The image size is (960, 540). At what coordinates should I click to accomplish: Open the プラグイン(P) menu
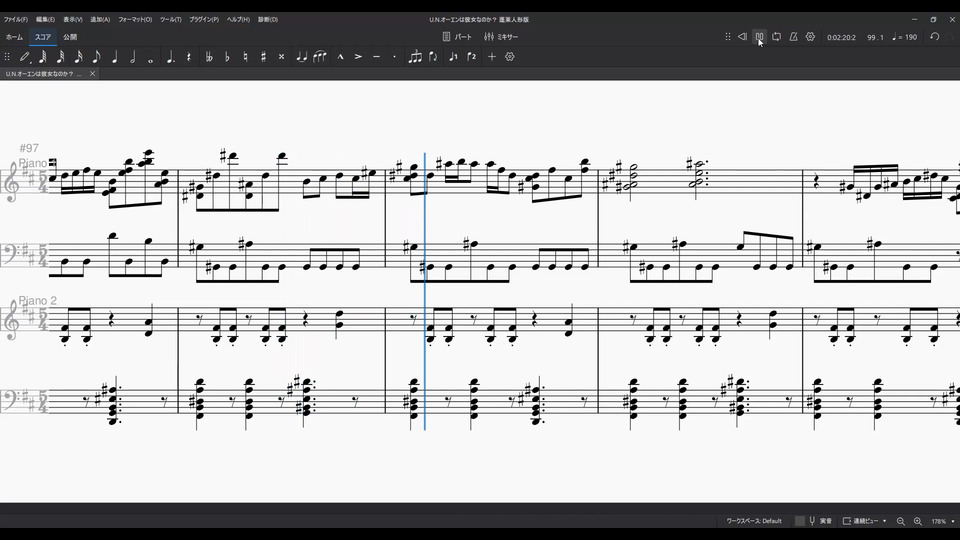[204, 20]
